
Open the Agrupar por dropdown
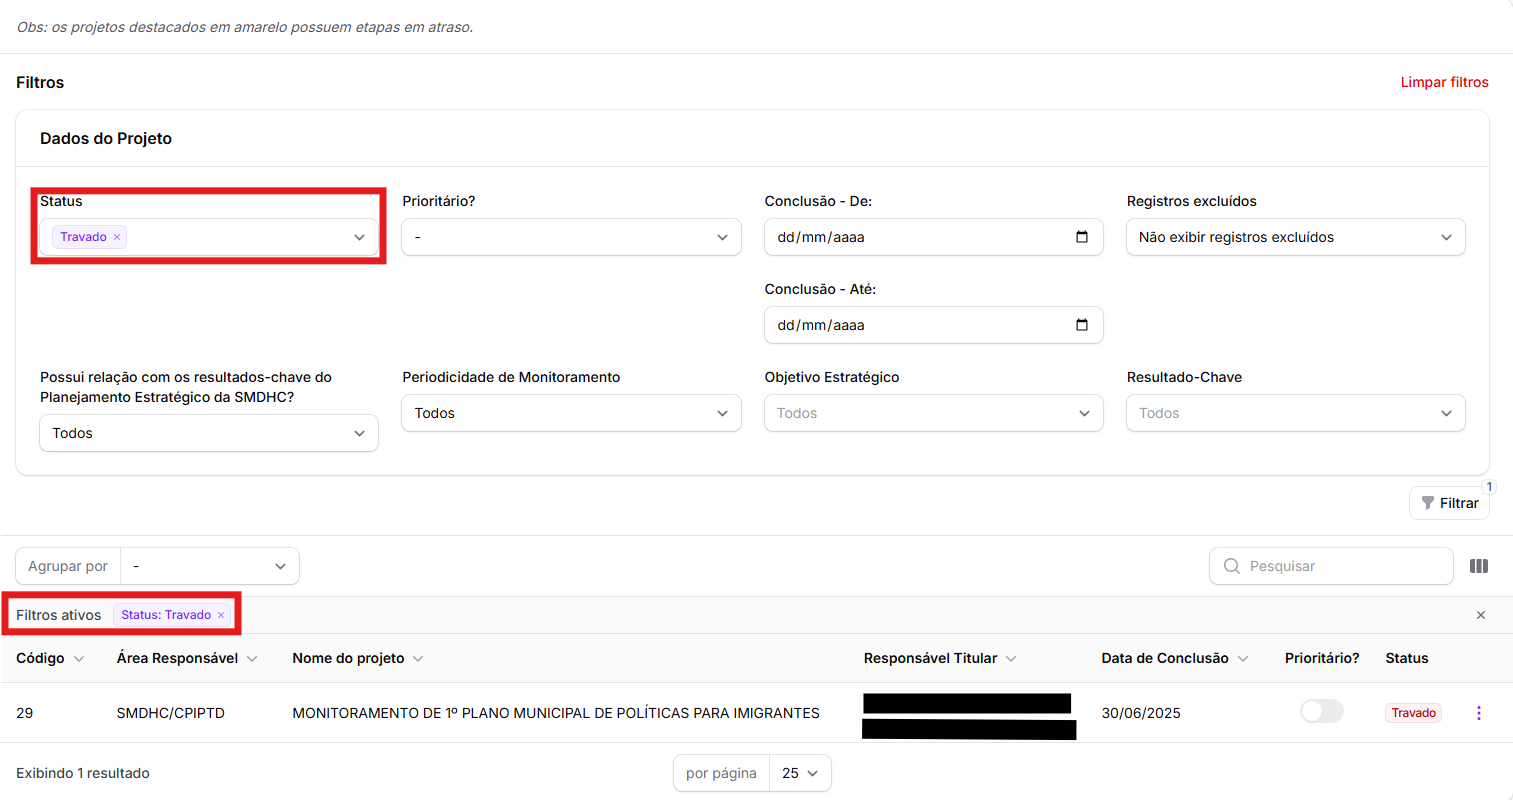point(209,566)
